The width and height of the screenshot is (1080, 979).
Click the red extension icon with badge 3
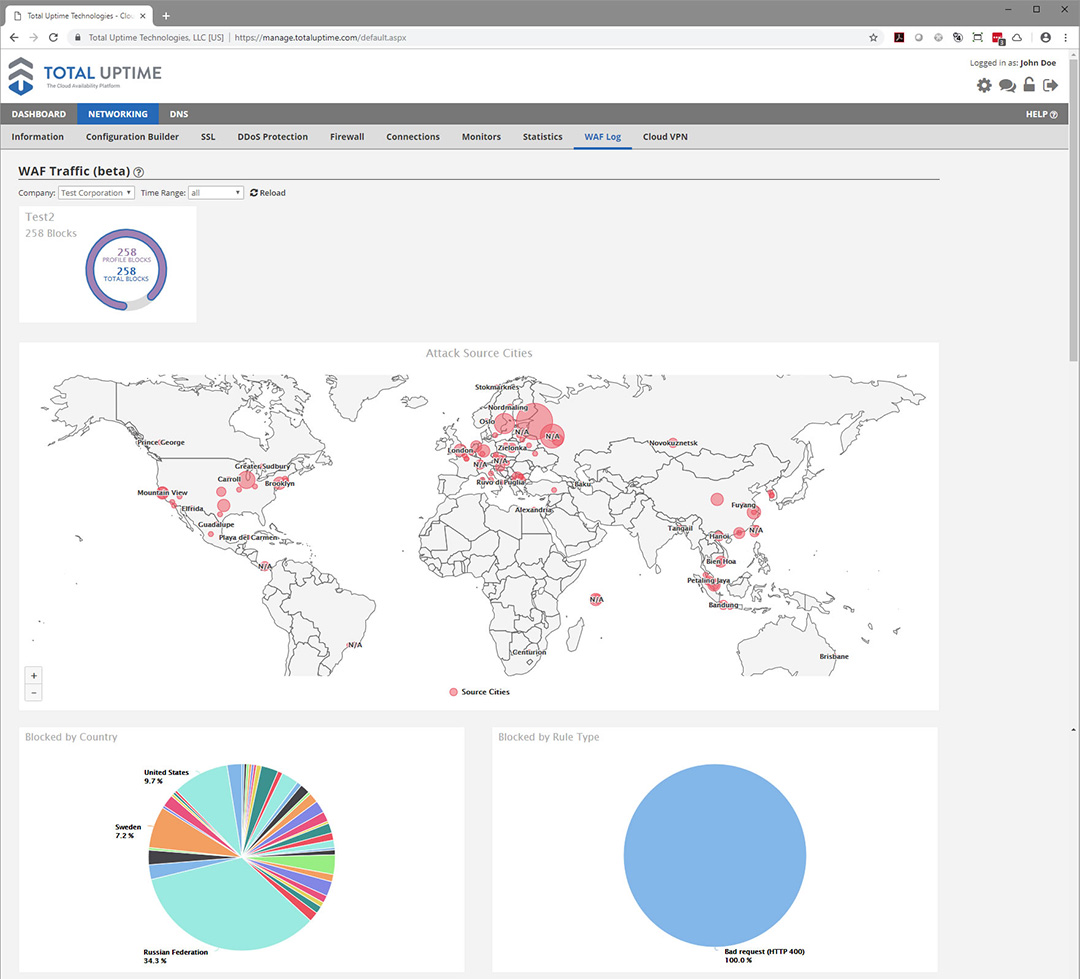998,38
